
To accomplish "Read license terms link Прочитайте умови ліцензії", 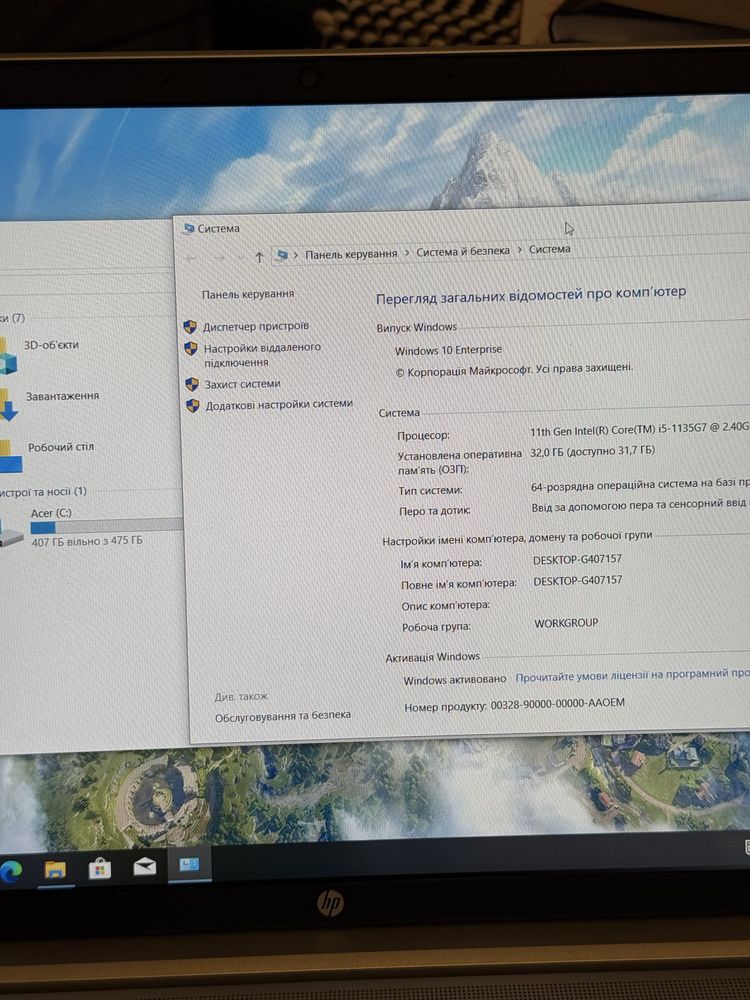I will point(632,675).
